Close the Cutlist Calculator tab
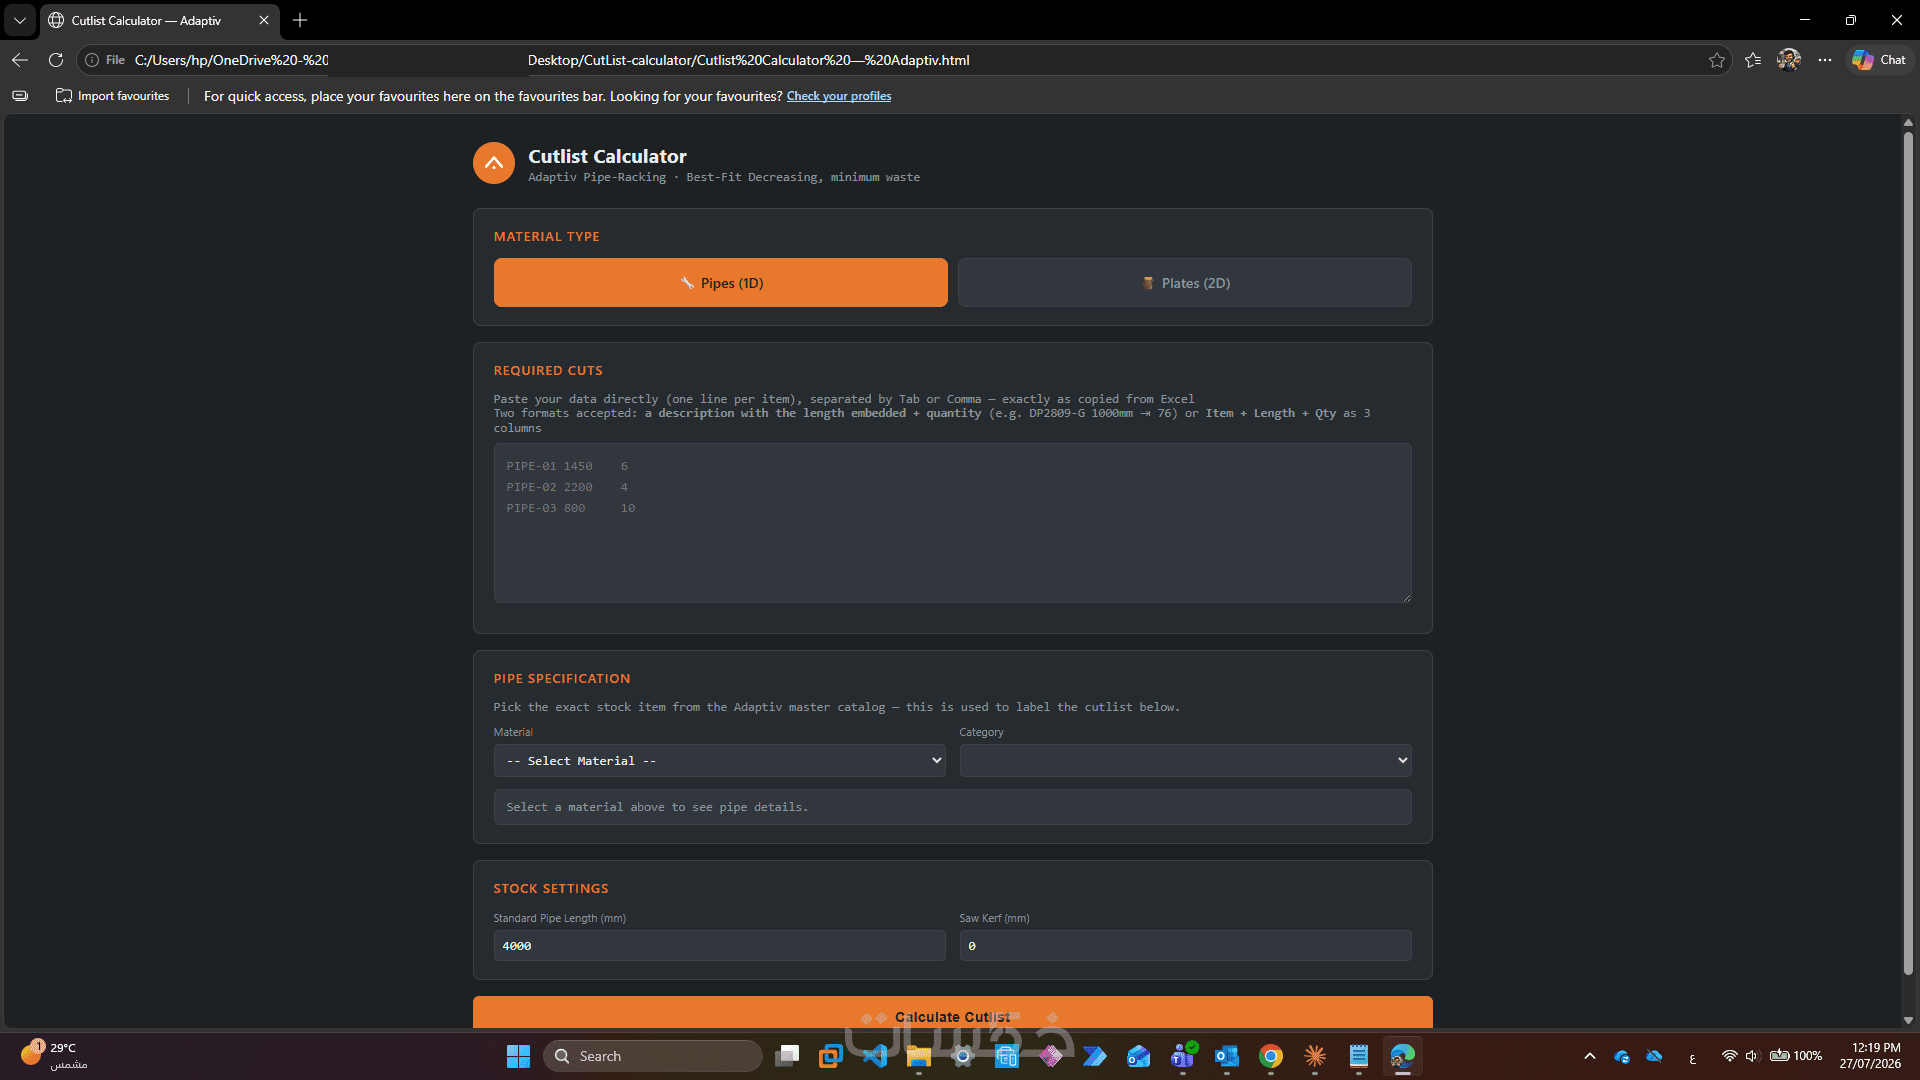This screenshot has width=1920, height=1080. point(264,20)
